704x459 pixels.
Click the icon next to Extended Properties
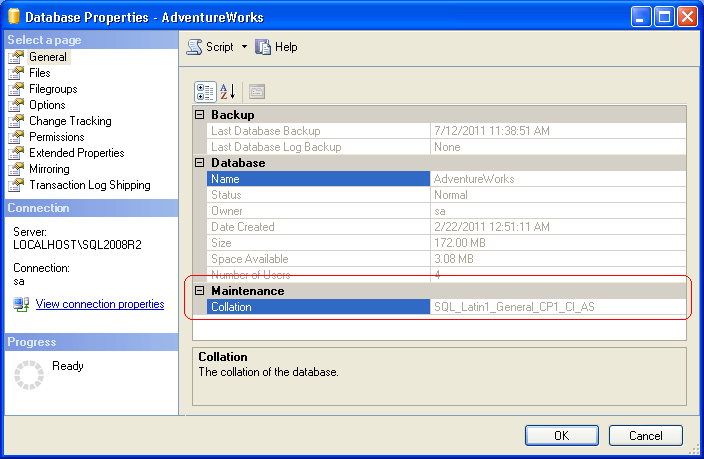coord(16,153)
